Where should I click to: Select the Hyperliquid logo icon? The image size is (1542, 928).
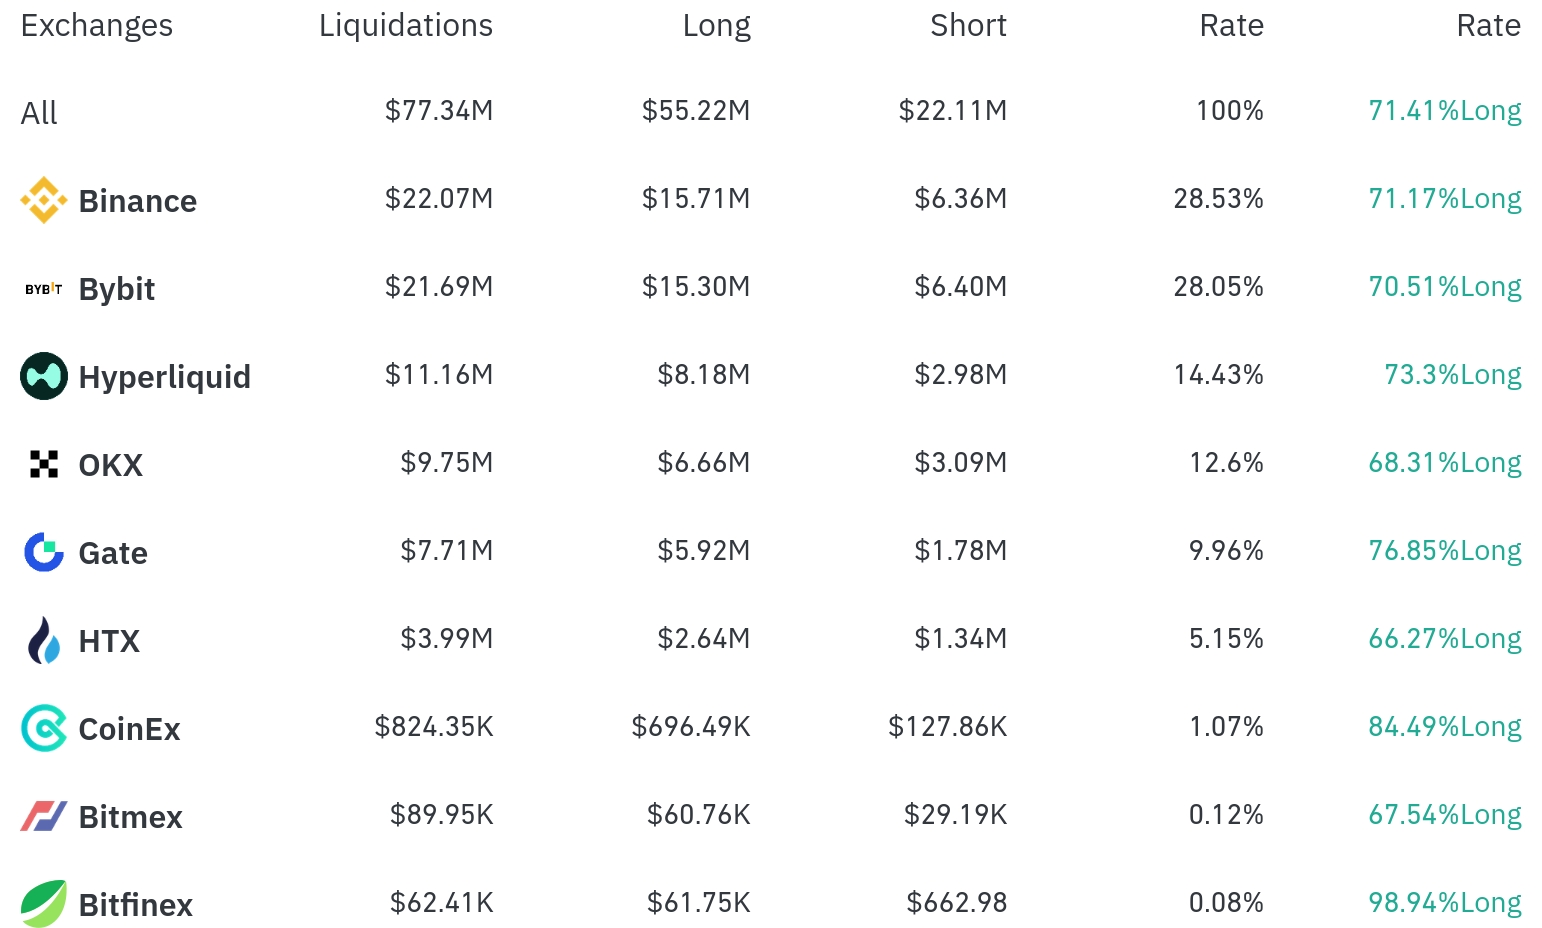pyautogui.click(x=44, y=376)
